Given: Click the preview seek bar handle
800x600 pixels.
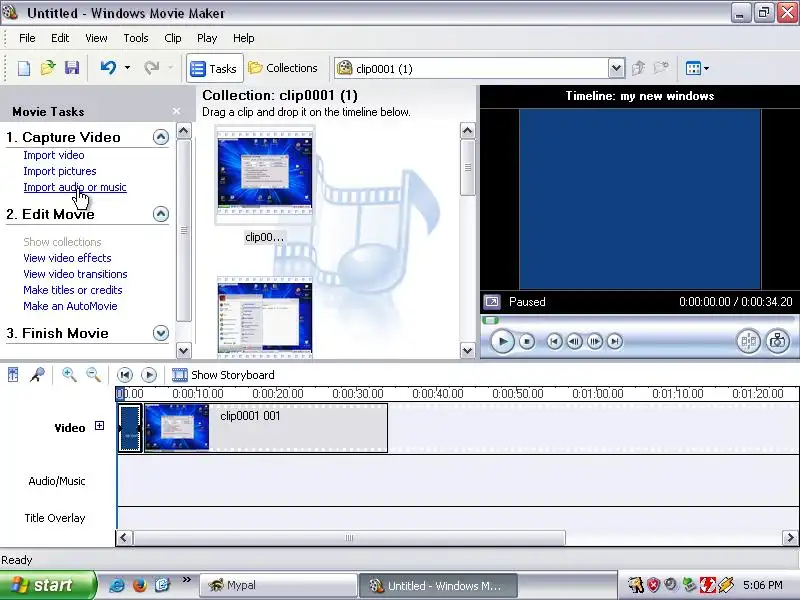Looking at the screenshot, I should pyautogui.click(x=490, y=320).
